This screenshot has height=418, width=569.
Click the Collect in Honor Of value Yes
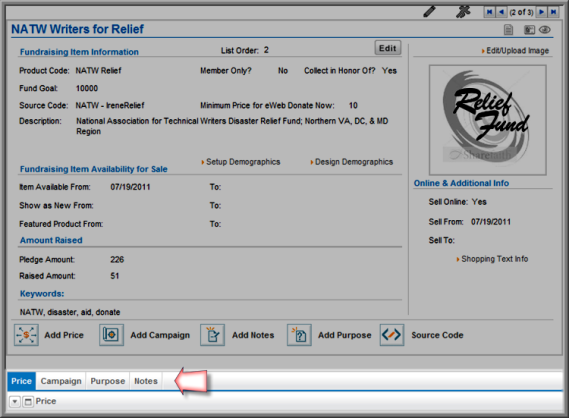pyautogui.click(x=389, y=71)
